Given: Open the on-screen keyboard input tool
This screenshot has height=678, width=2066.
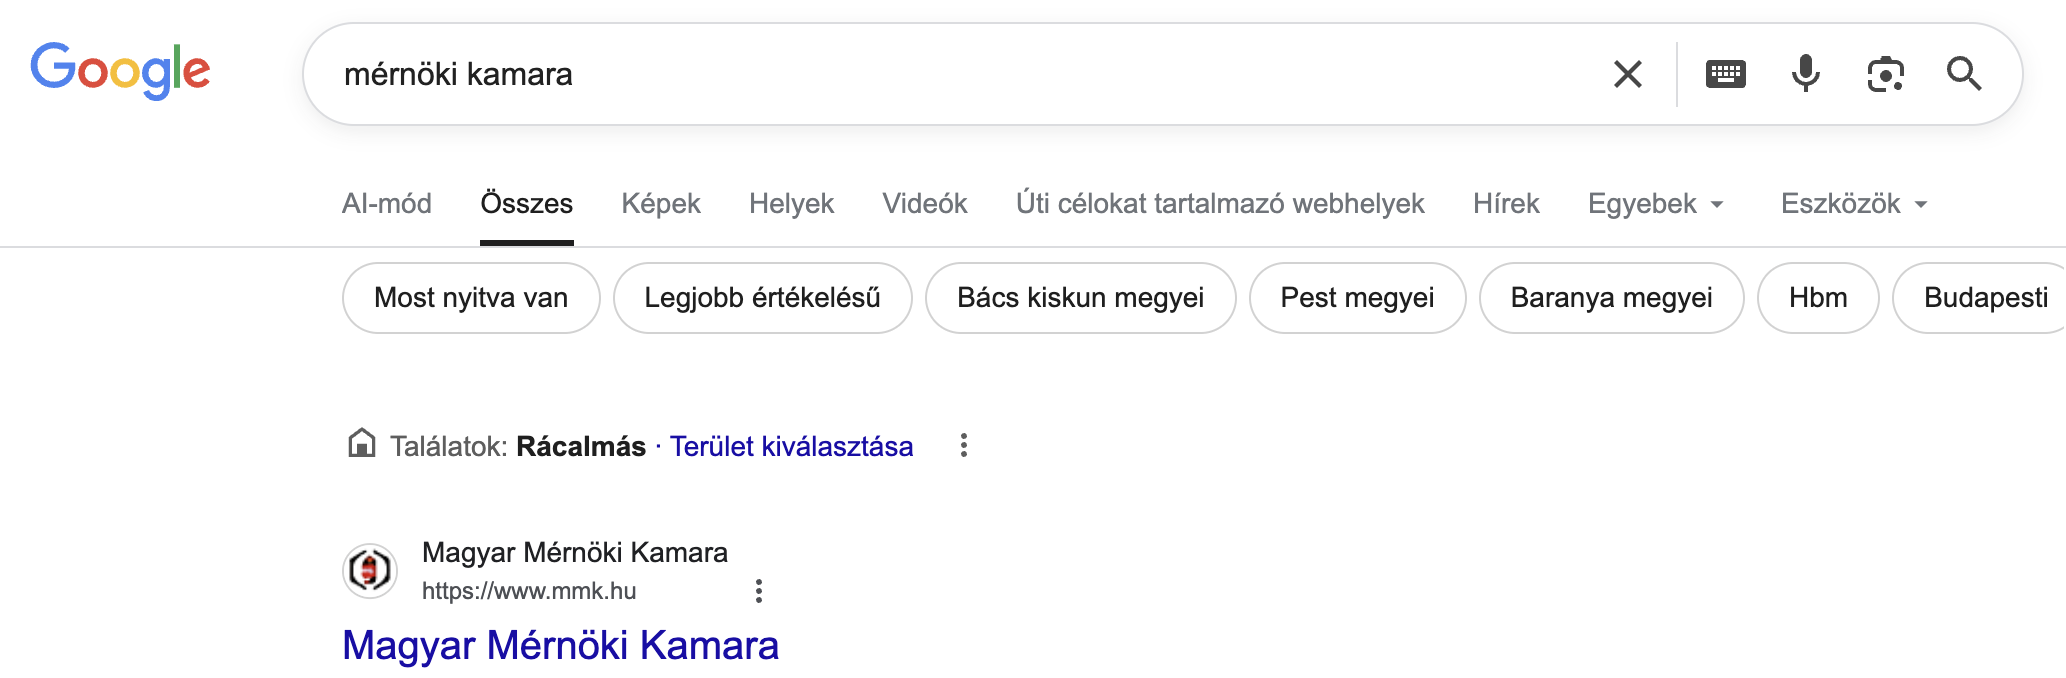Looking at the screenshot, I should click(1725, 74).
